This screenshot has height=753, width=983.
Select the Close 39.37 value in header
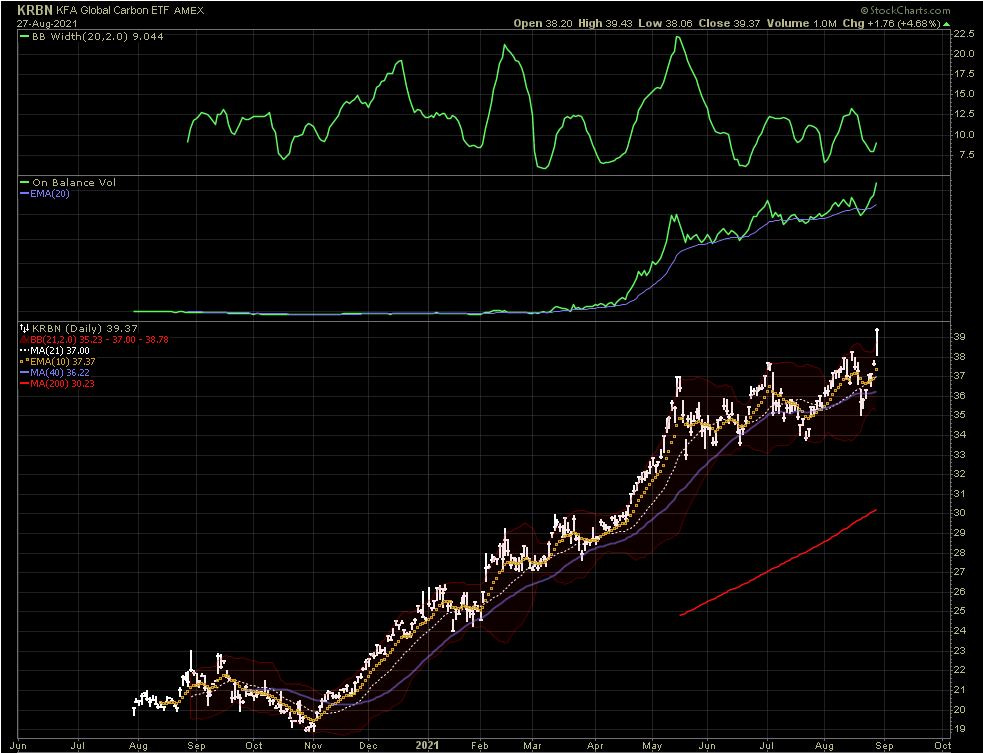(x=729, y=23)
